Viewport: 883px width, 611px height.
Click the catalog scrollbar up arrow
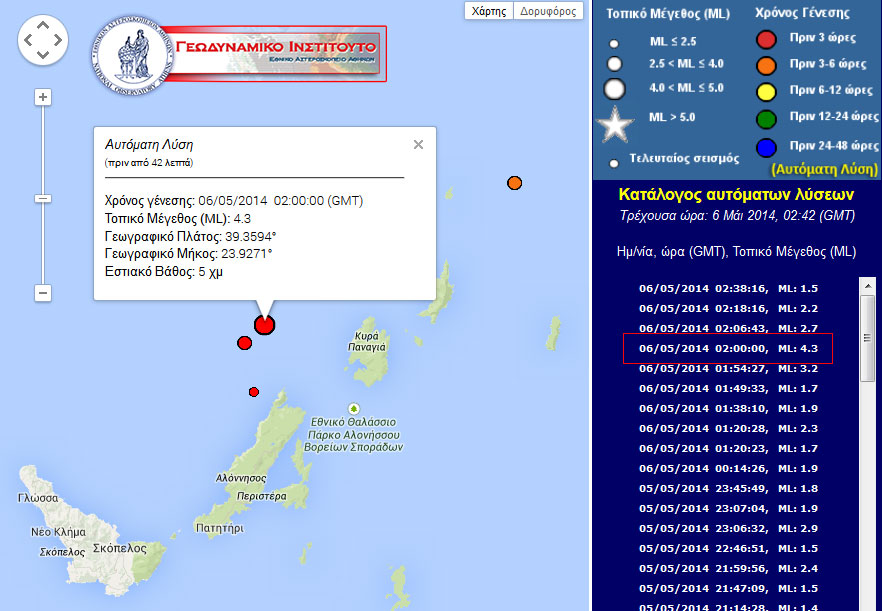[868, 285]
